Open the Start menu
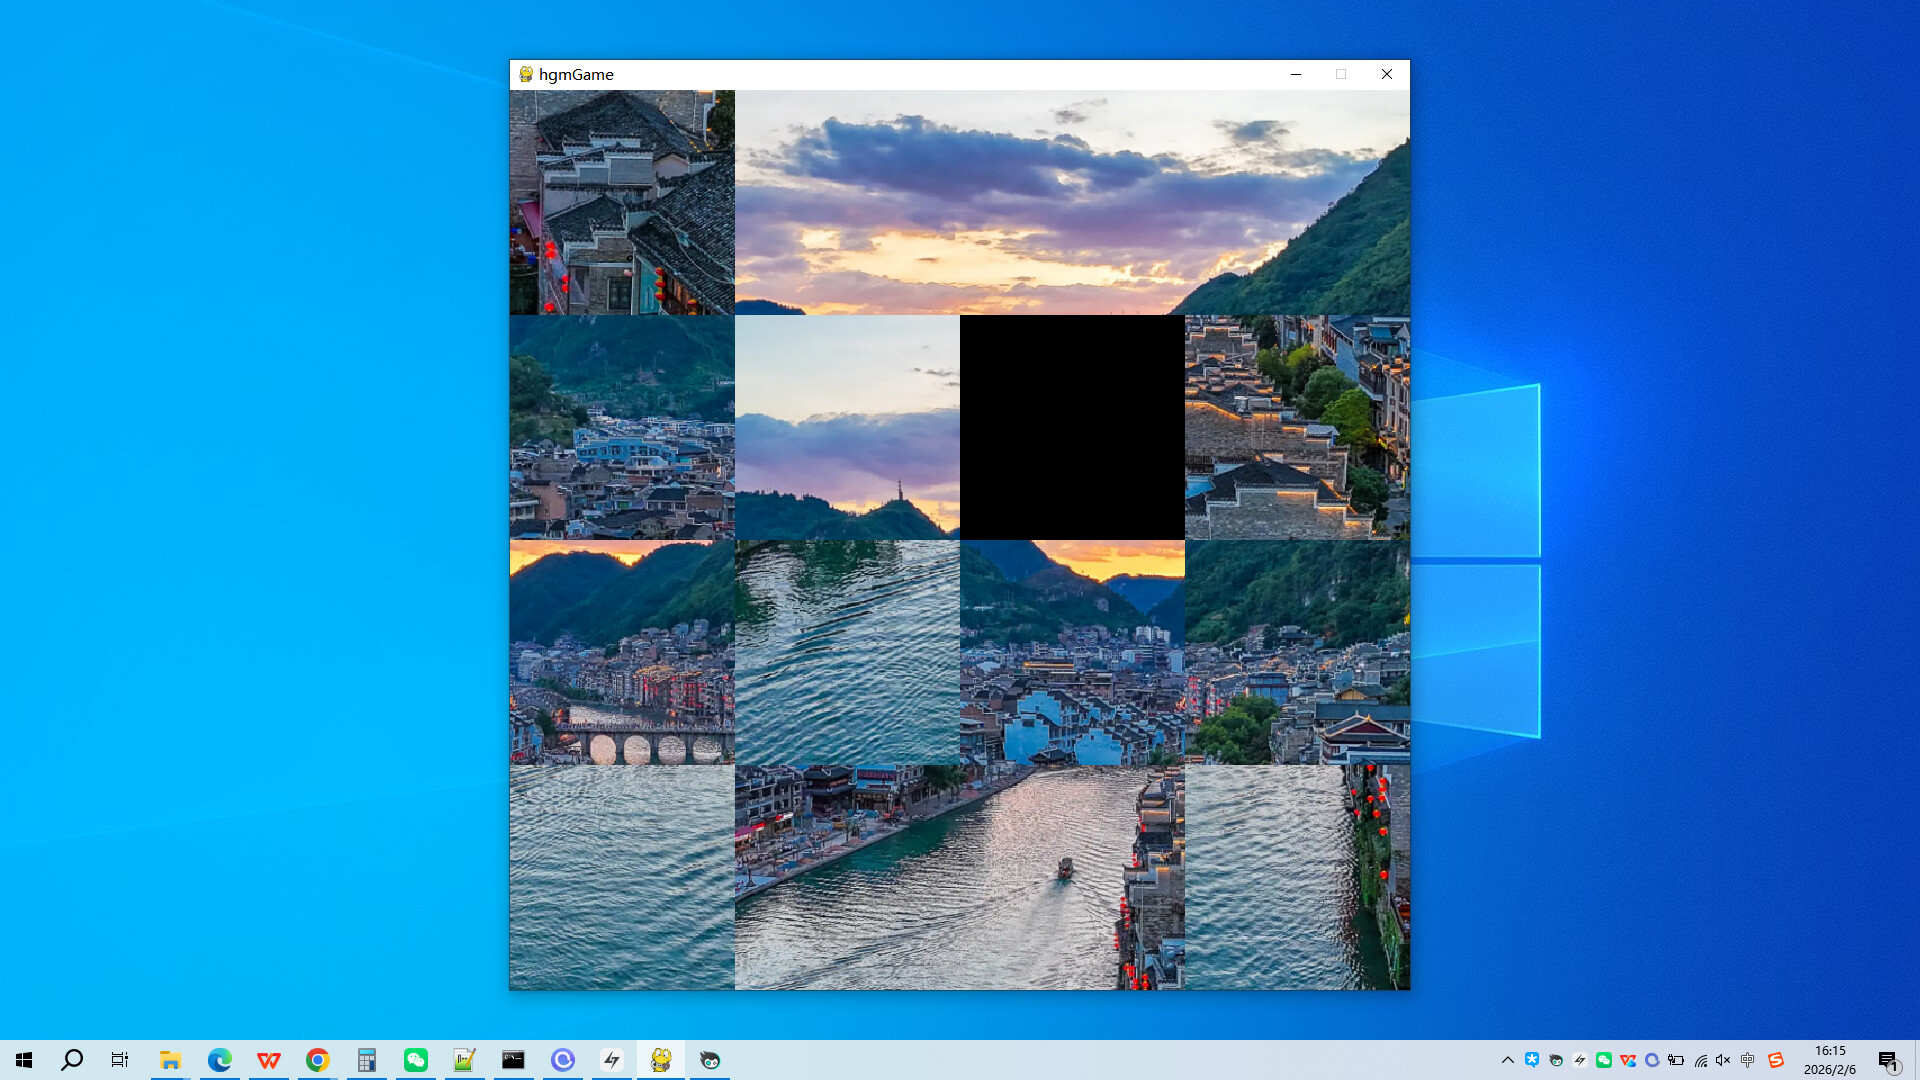The width and height of the screenshot is (1920, 1080). coord(24,1060)
